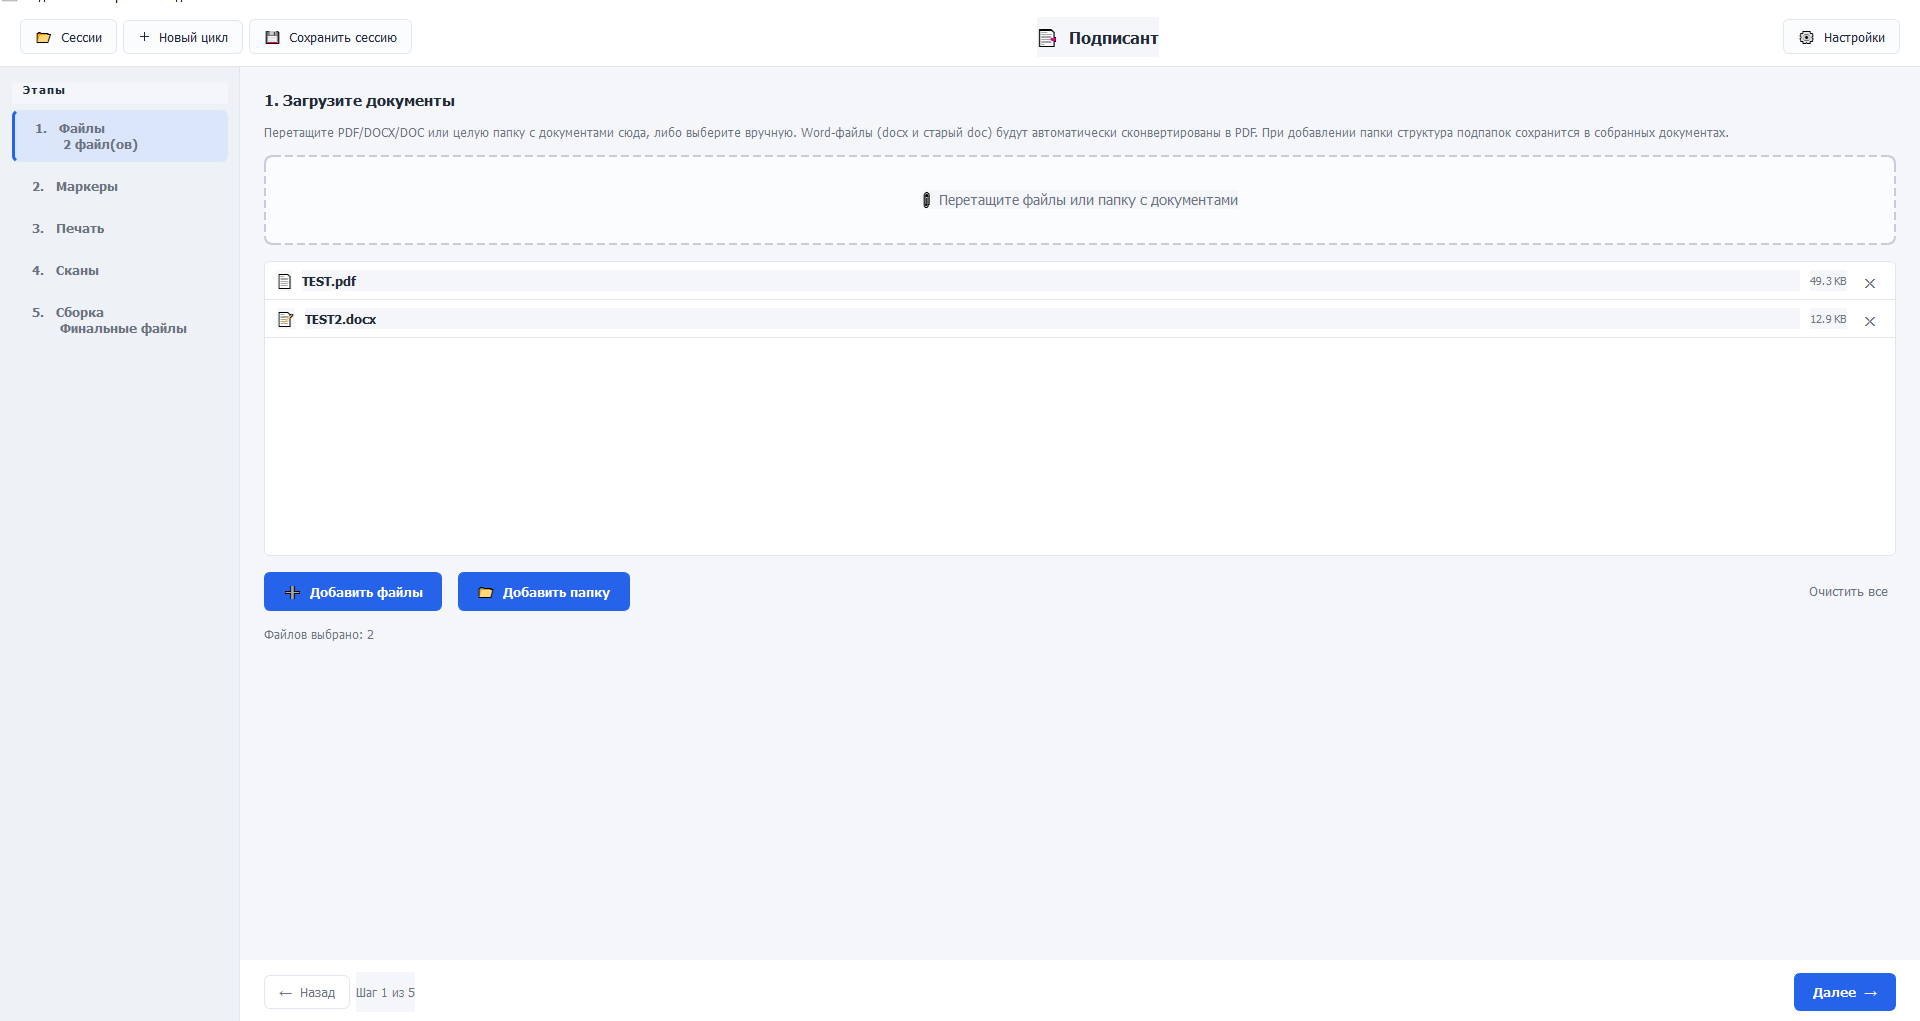Click Добавить файлы button
The width and height of the screenshot is (1920, 1021).
[353, 592]
